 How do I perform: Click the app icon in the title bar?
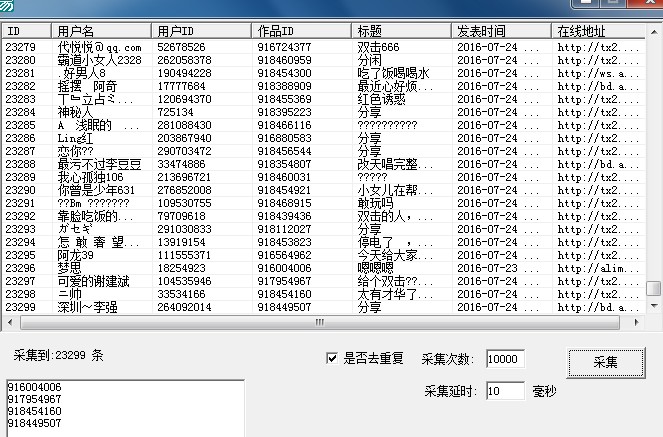point(9,6)
